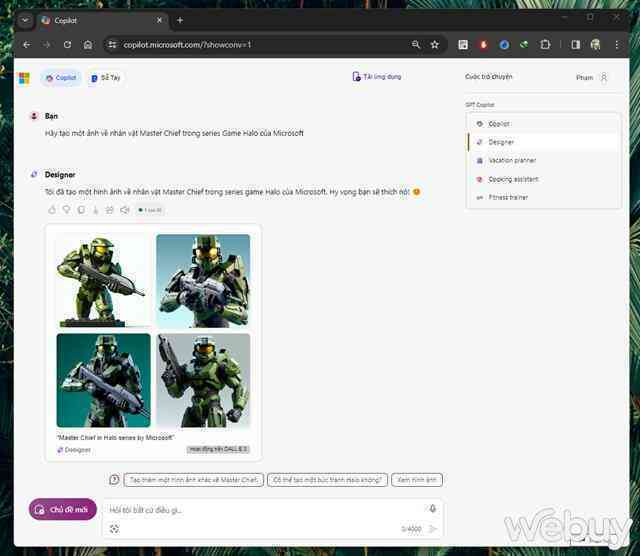Select Copilot in the GPT list

coord(543,124)
